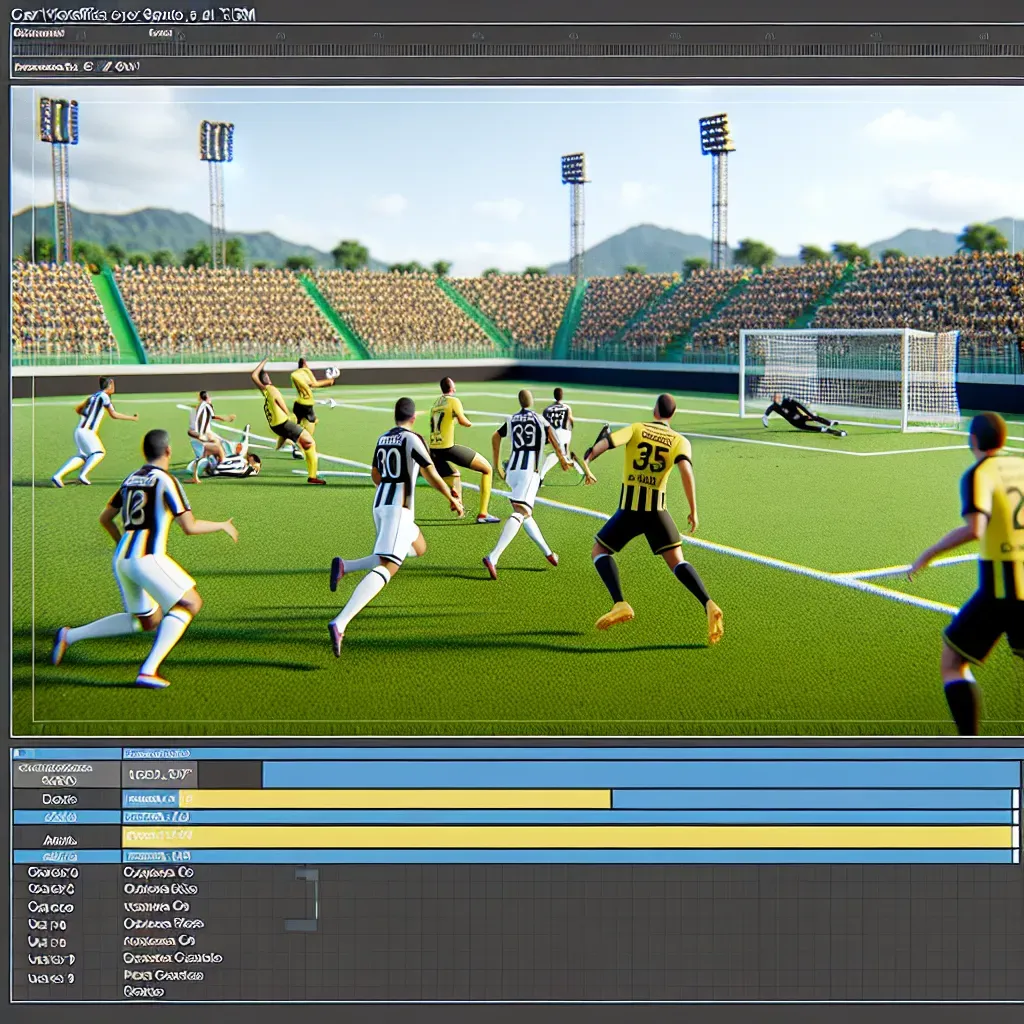Click the bracket-shaped marker in the lower grid
This screenshot has height=1024, width=1024.
click(303, 899)
